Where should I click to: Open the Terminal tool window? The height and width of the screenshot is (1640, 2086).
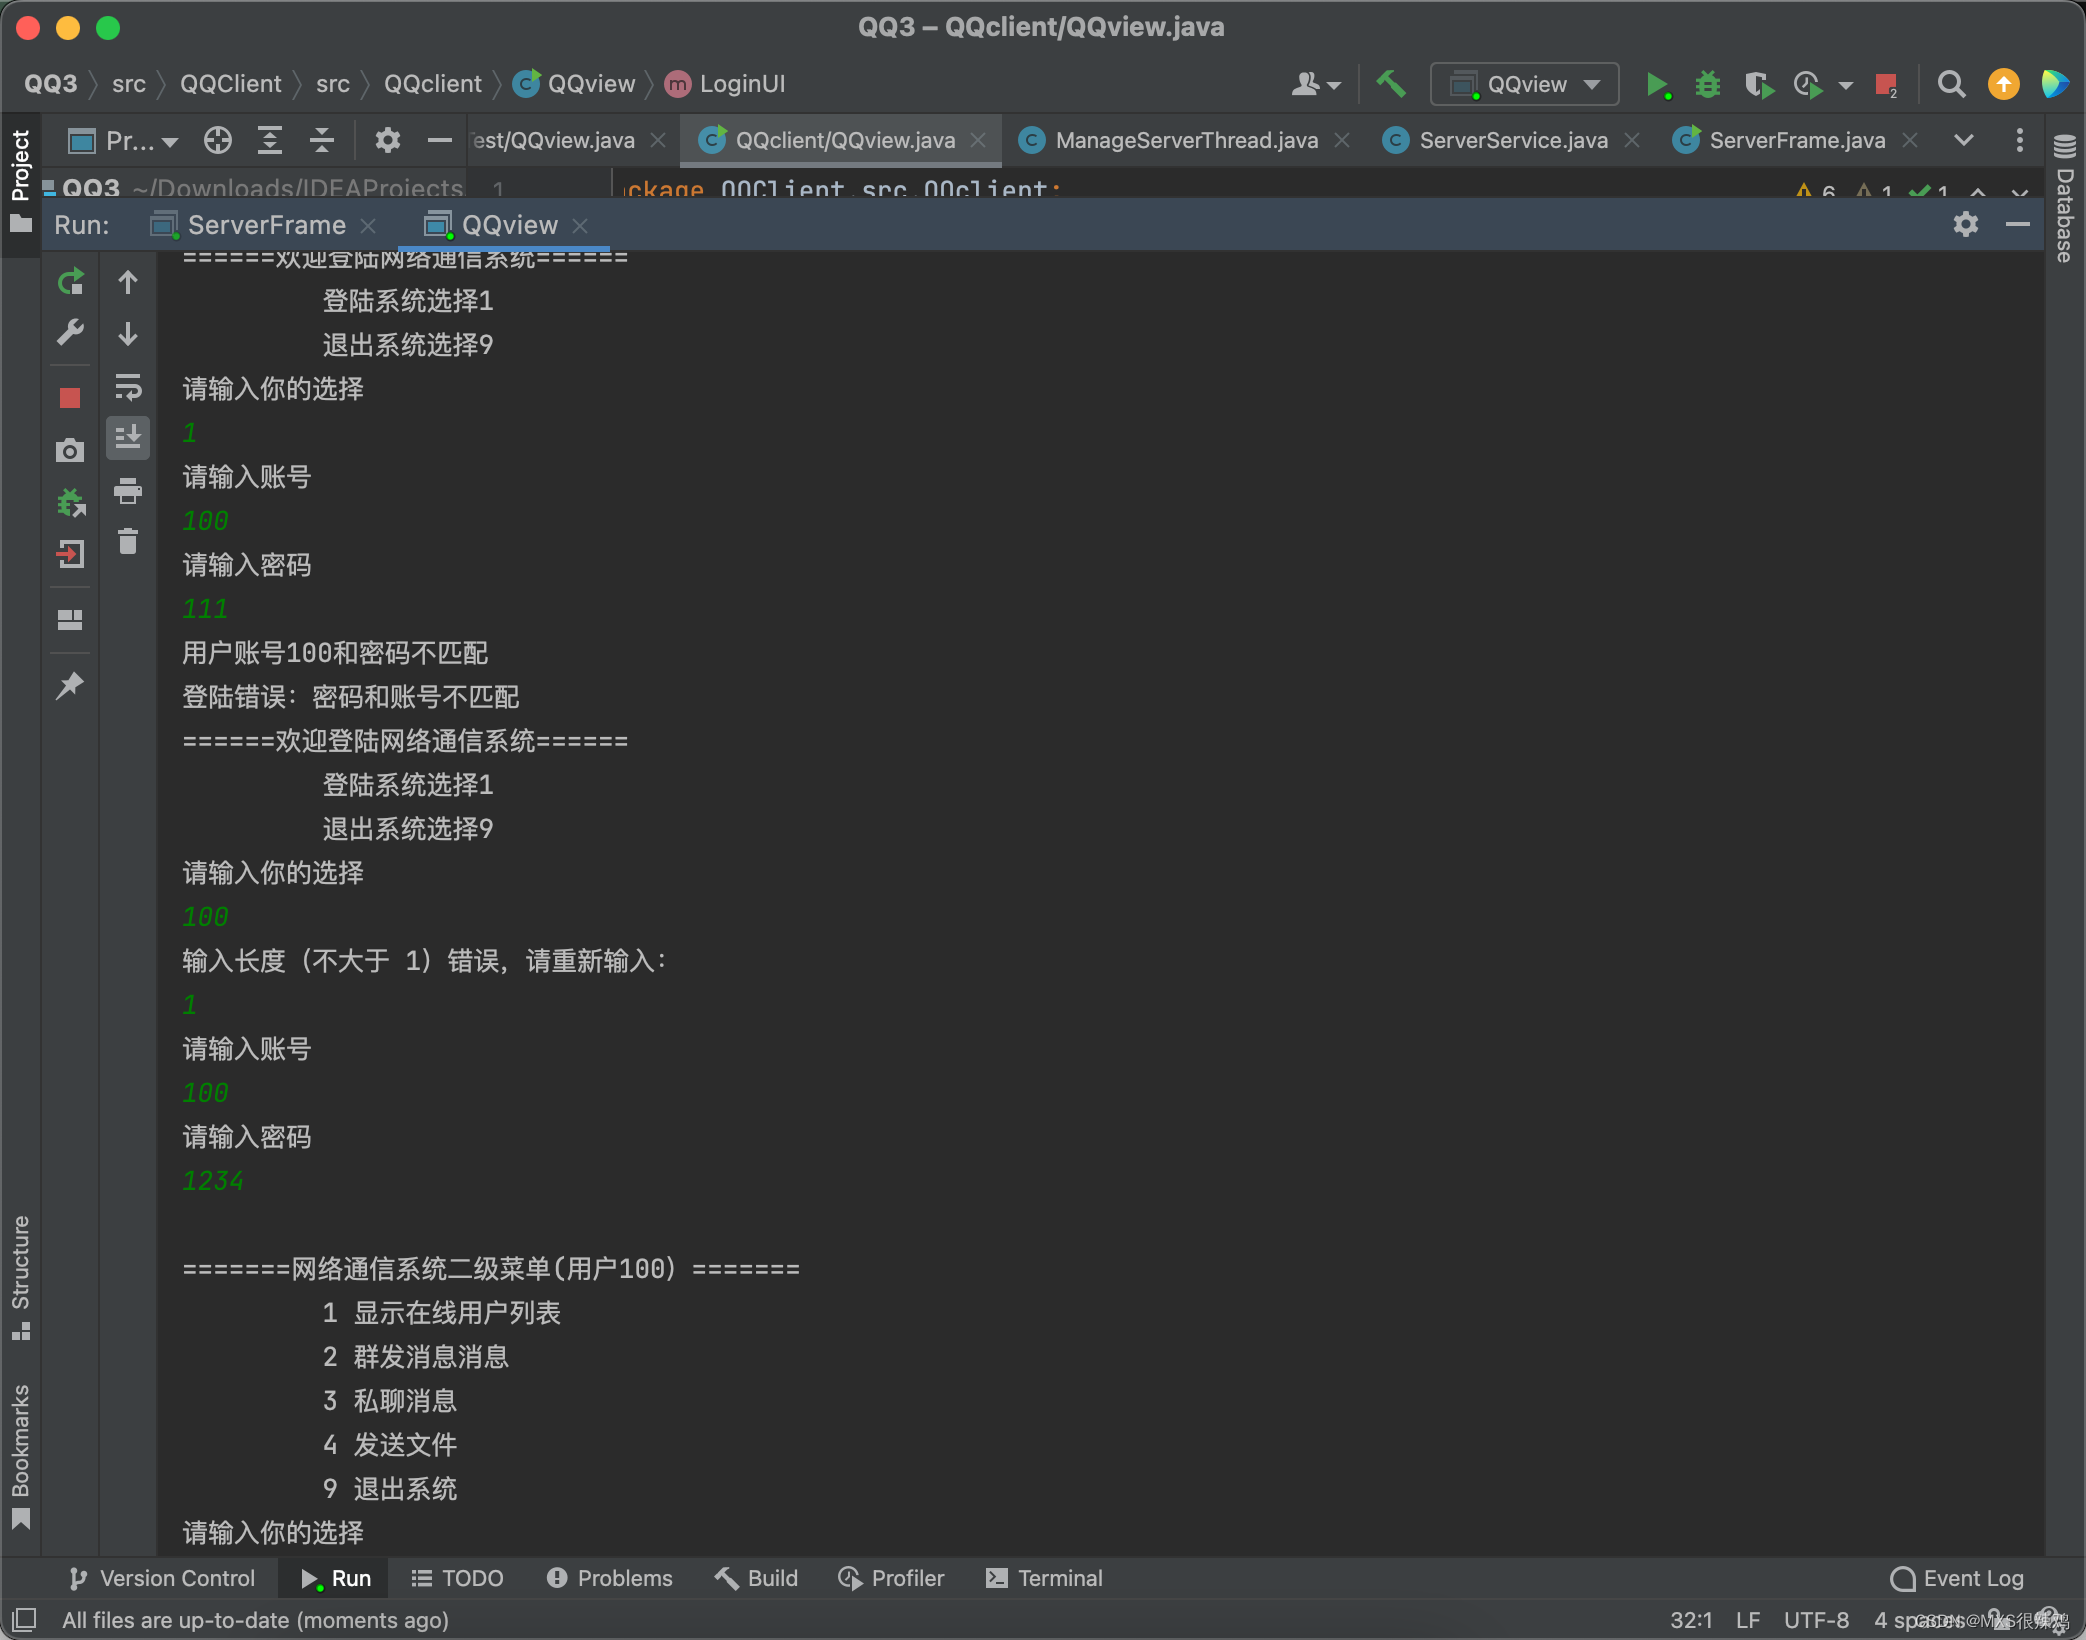tap(1044, 1578)
